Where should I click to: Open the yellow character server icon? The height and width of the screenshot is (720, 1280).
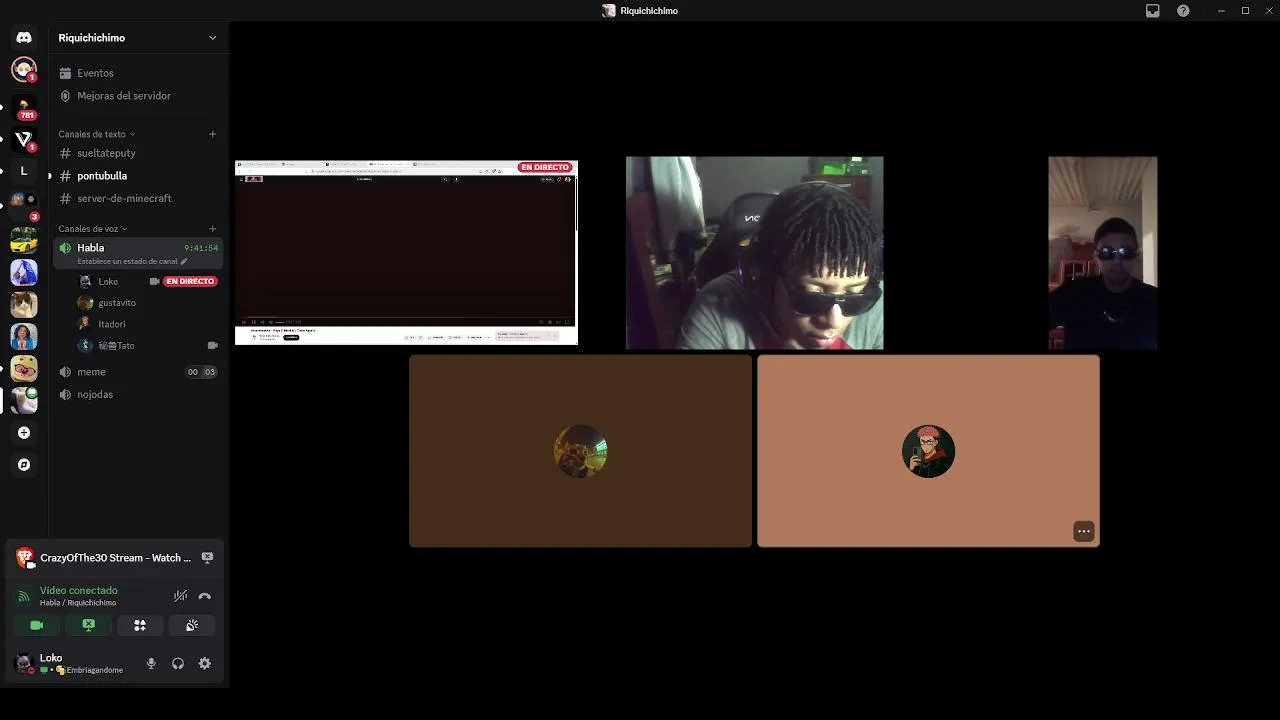pyautogui.click(x=24, y=368)
